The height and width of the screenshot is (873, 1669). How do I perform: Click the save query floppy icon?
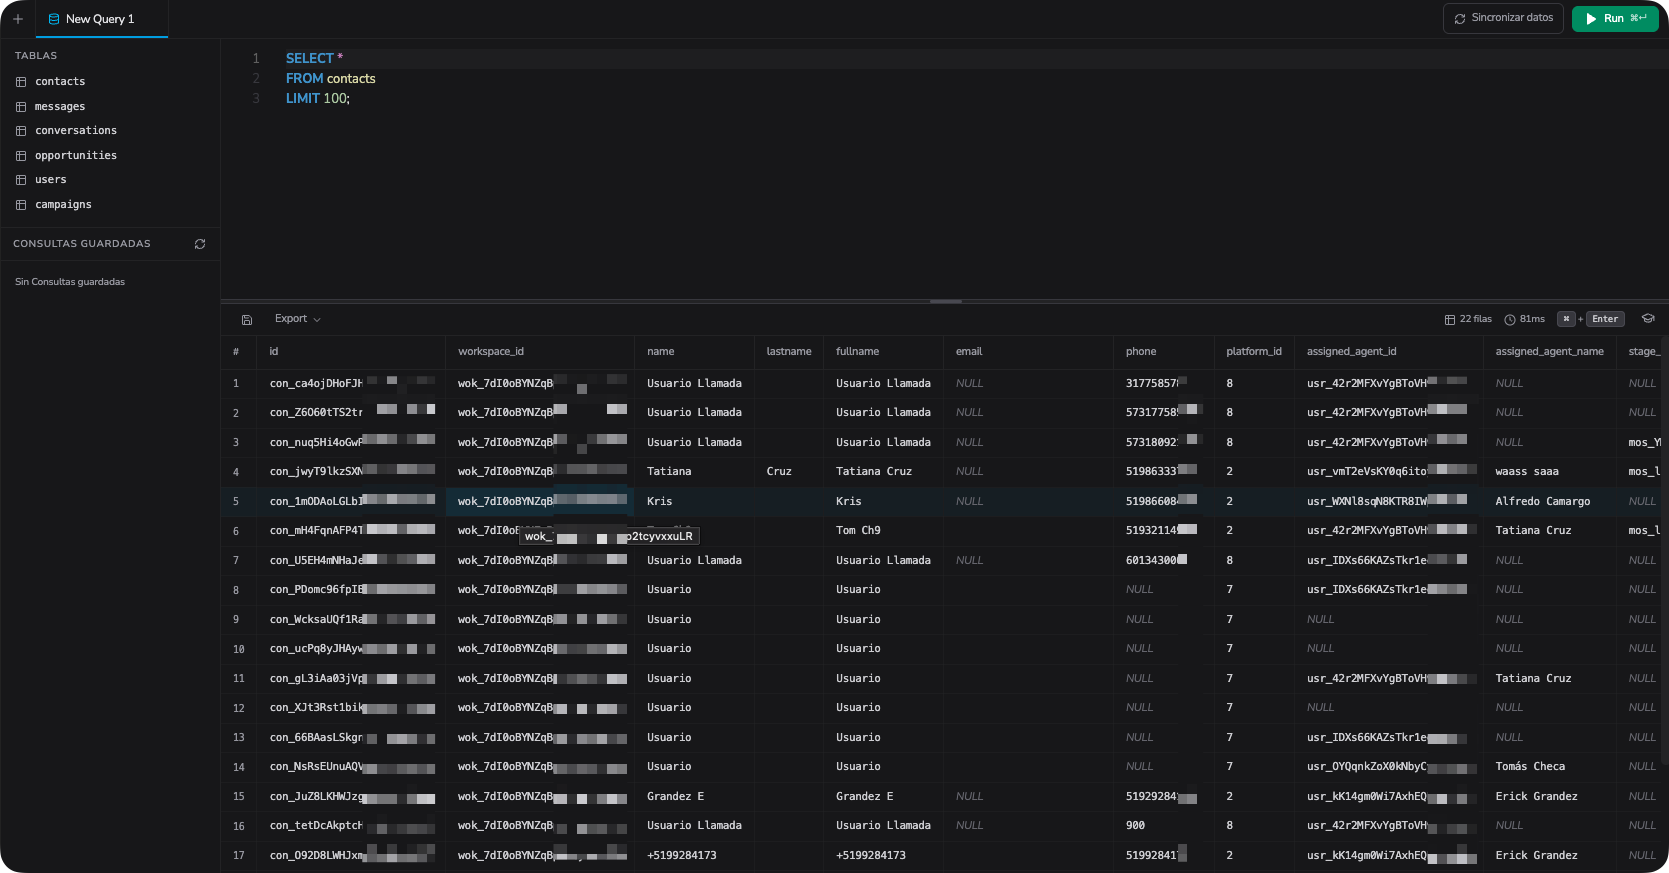247,319
